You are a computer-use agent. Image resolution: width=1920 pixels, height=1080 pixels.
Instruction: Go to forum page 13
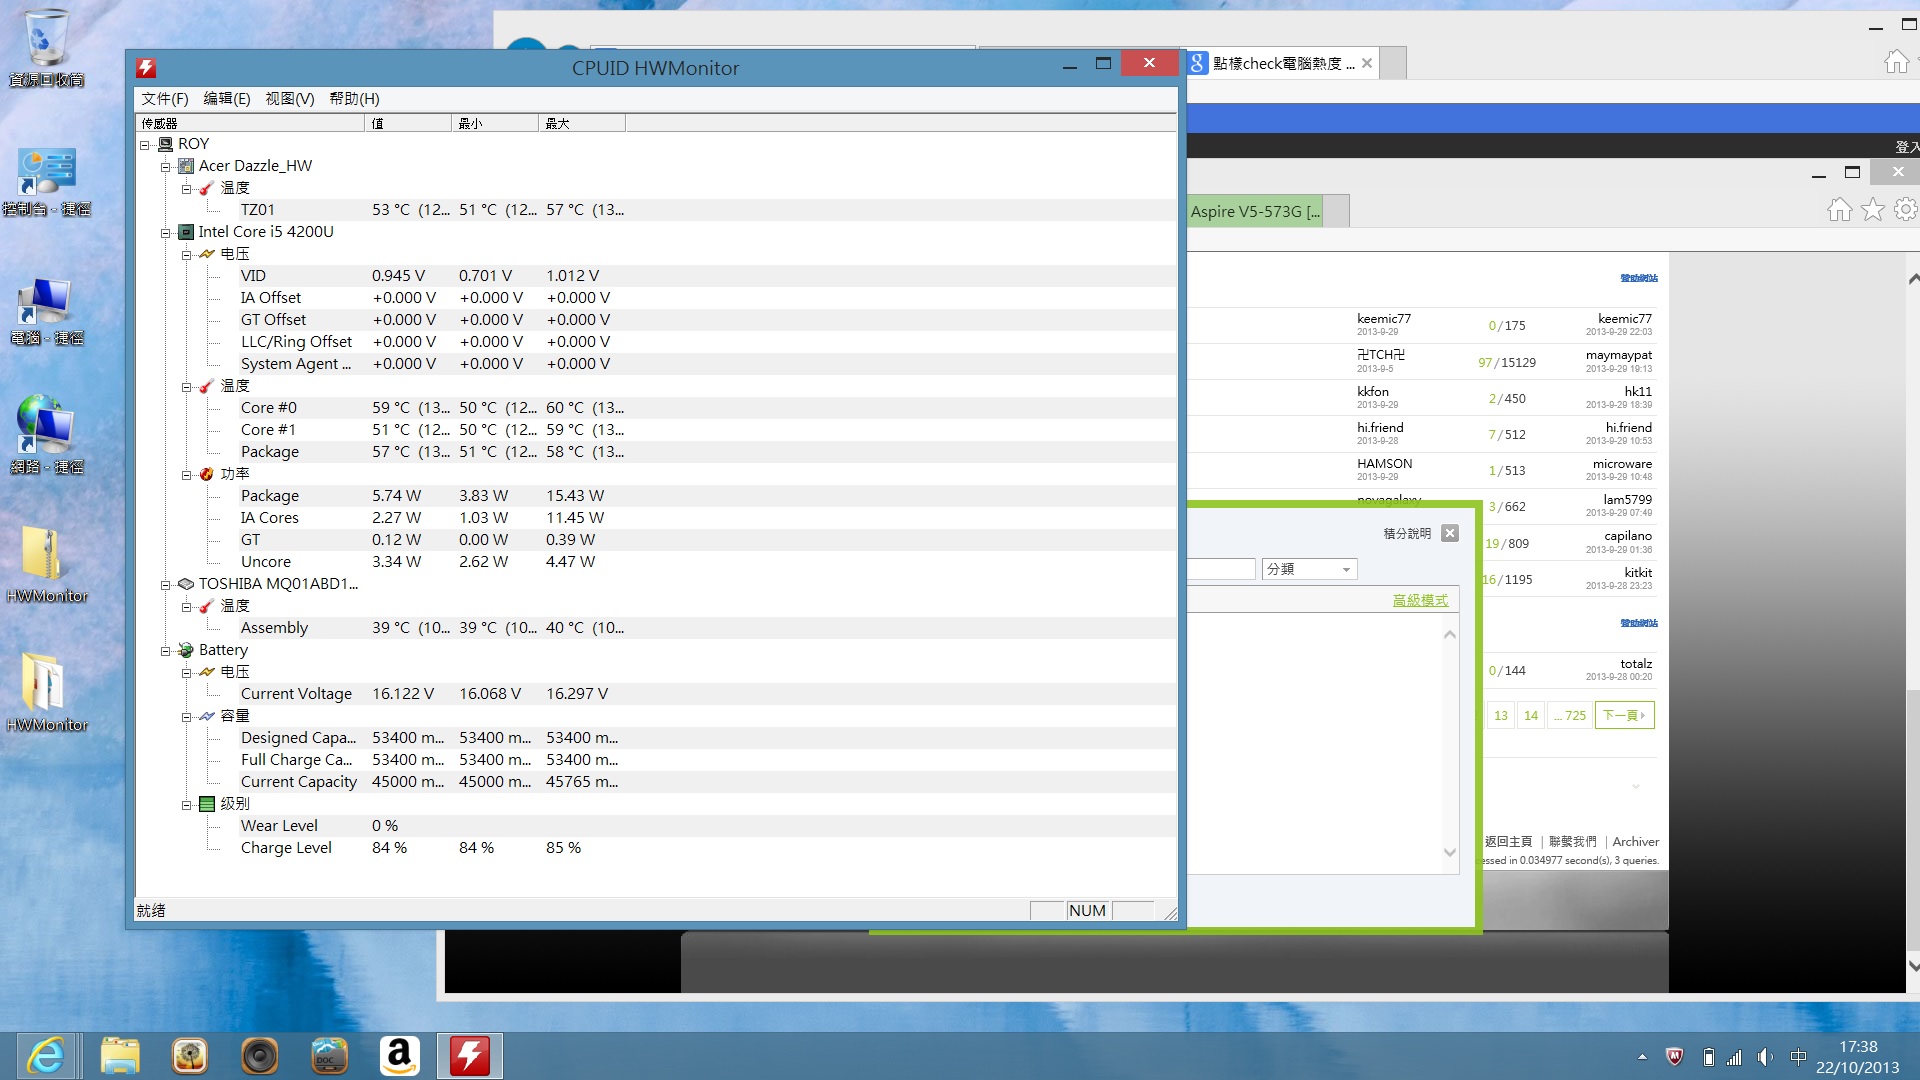coord(1501,715)
